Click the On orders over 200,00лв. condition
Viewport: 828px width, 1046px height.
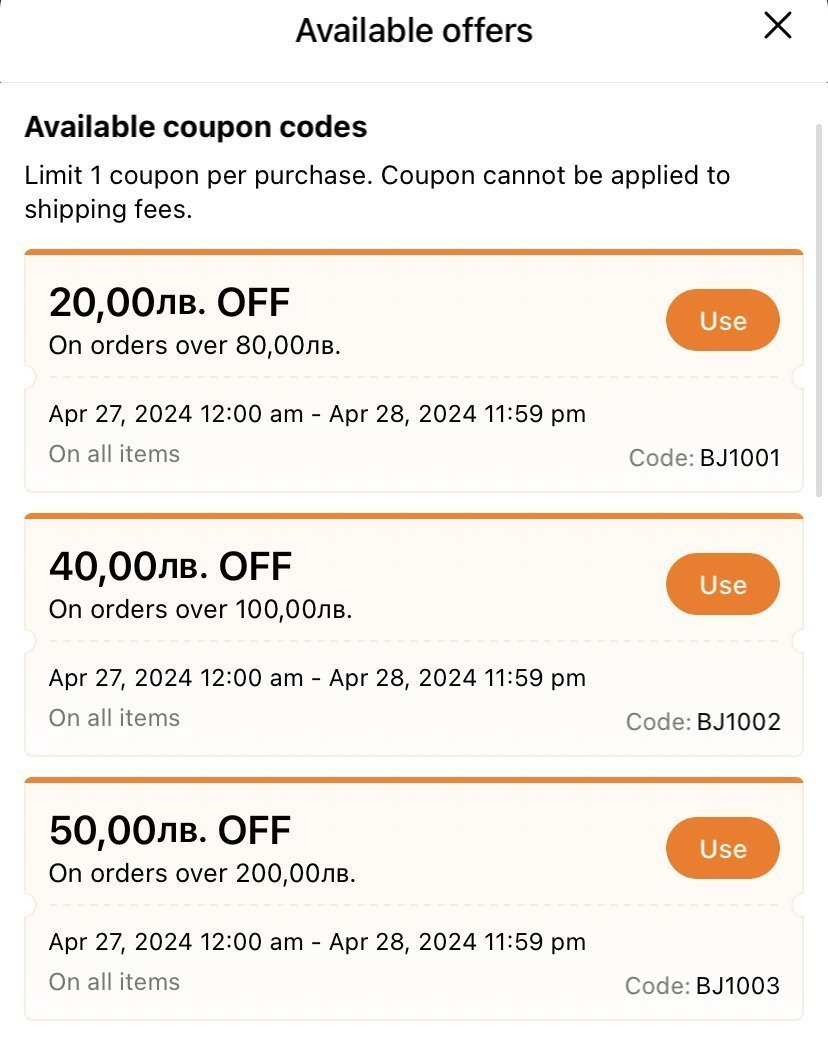(x=202, y=873)
